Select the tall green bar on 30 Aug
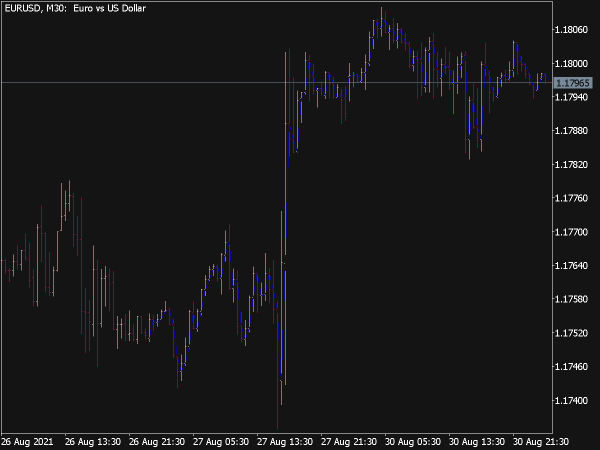The image size is (600, 450). [453, 92]
